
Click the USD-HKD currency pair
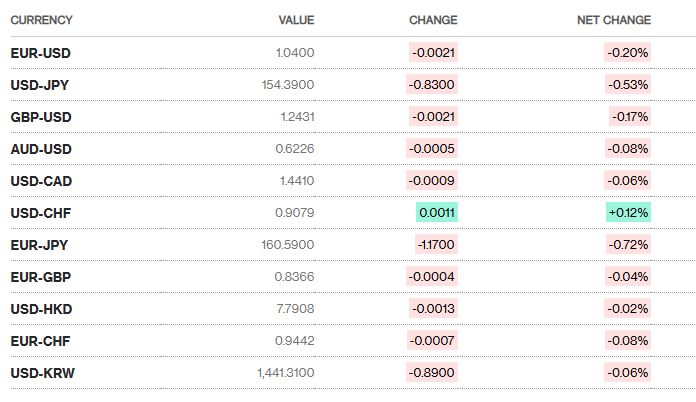(41, 309)
